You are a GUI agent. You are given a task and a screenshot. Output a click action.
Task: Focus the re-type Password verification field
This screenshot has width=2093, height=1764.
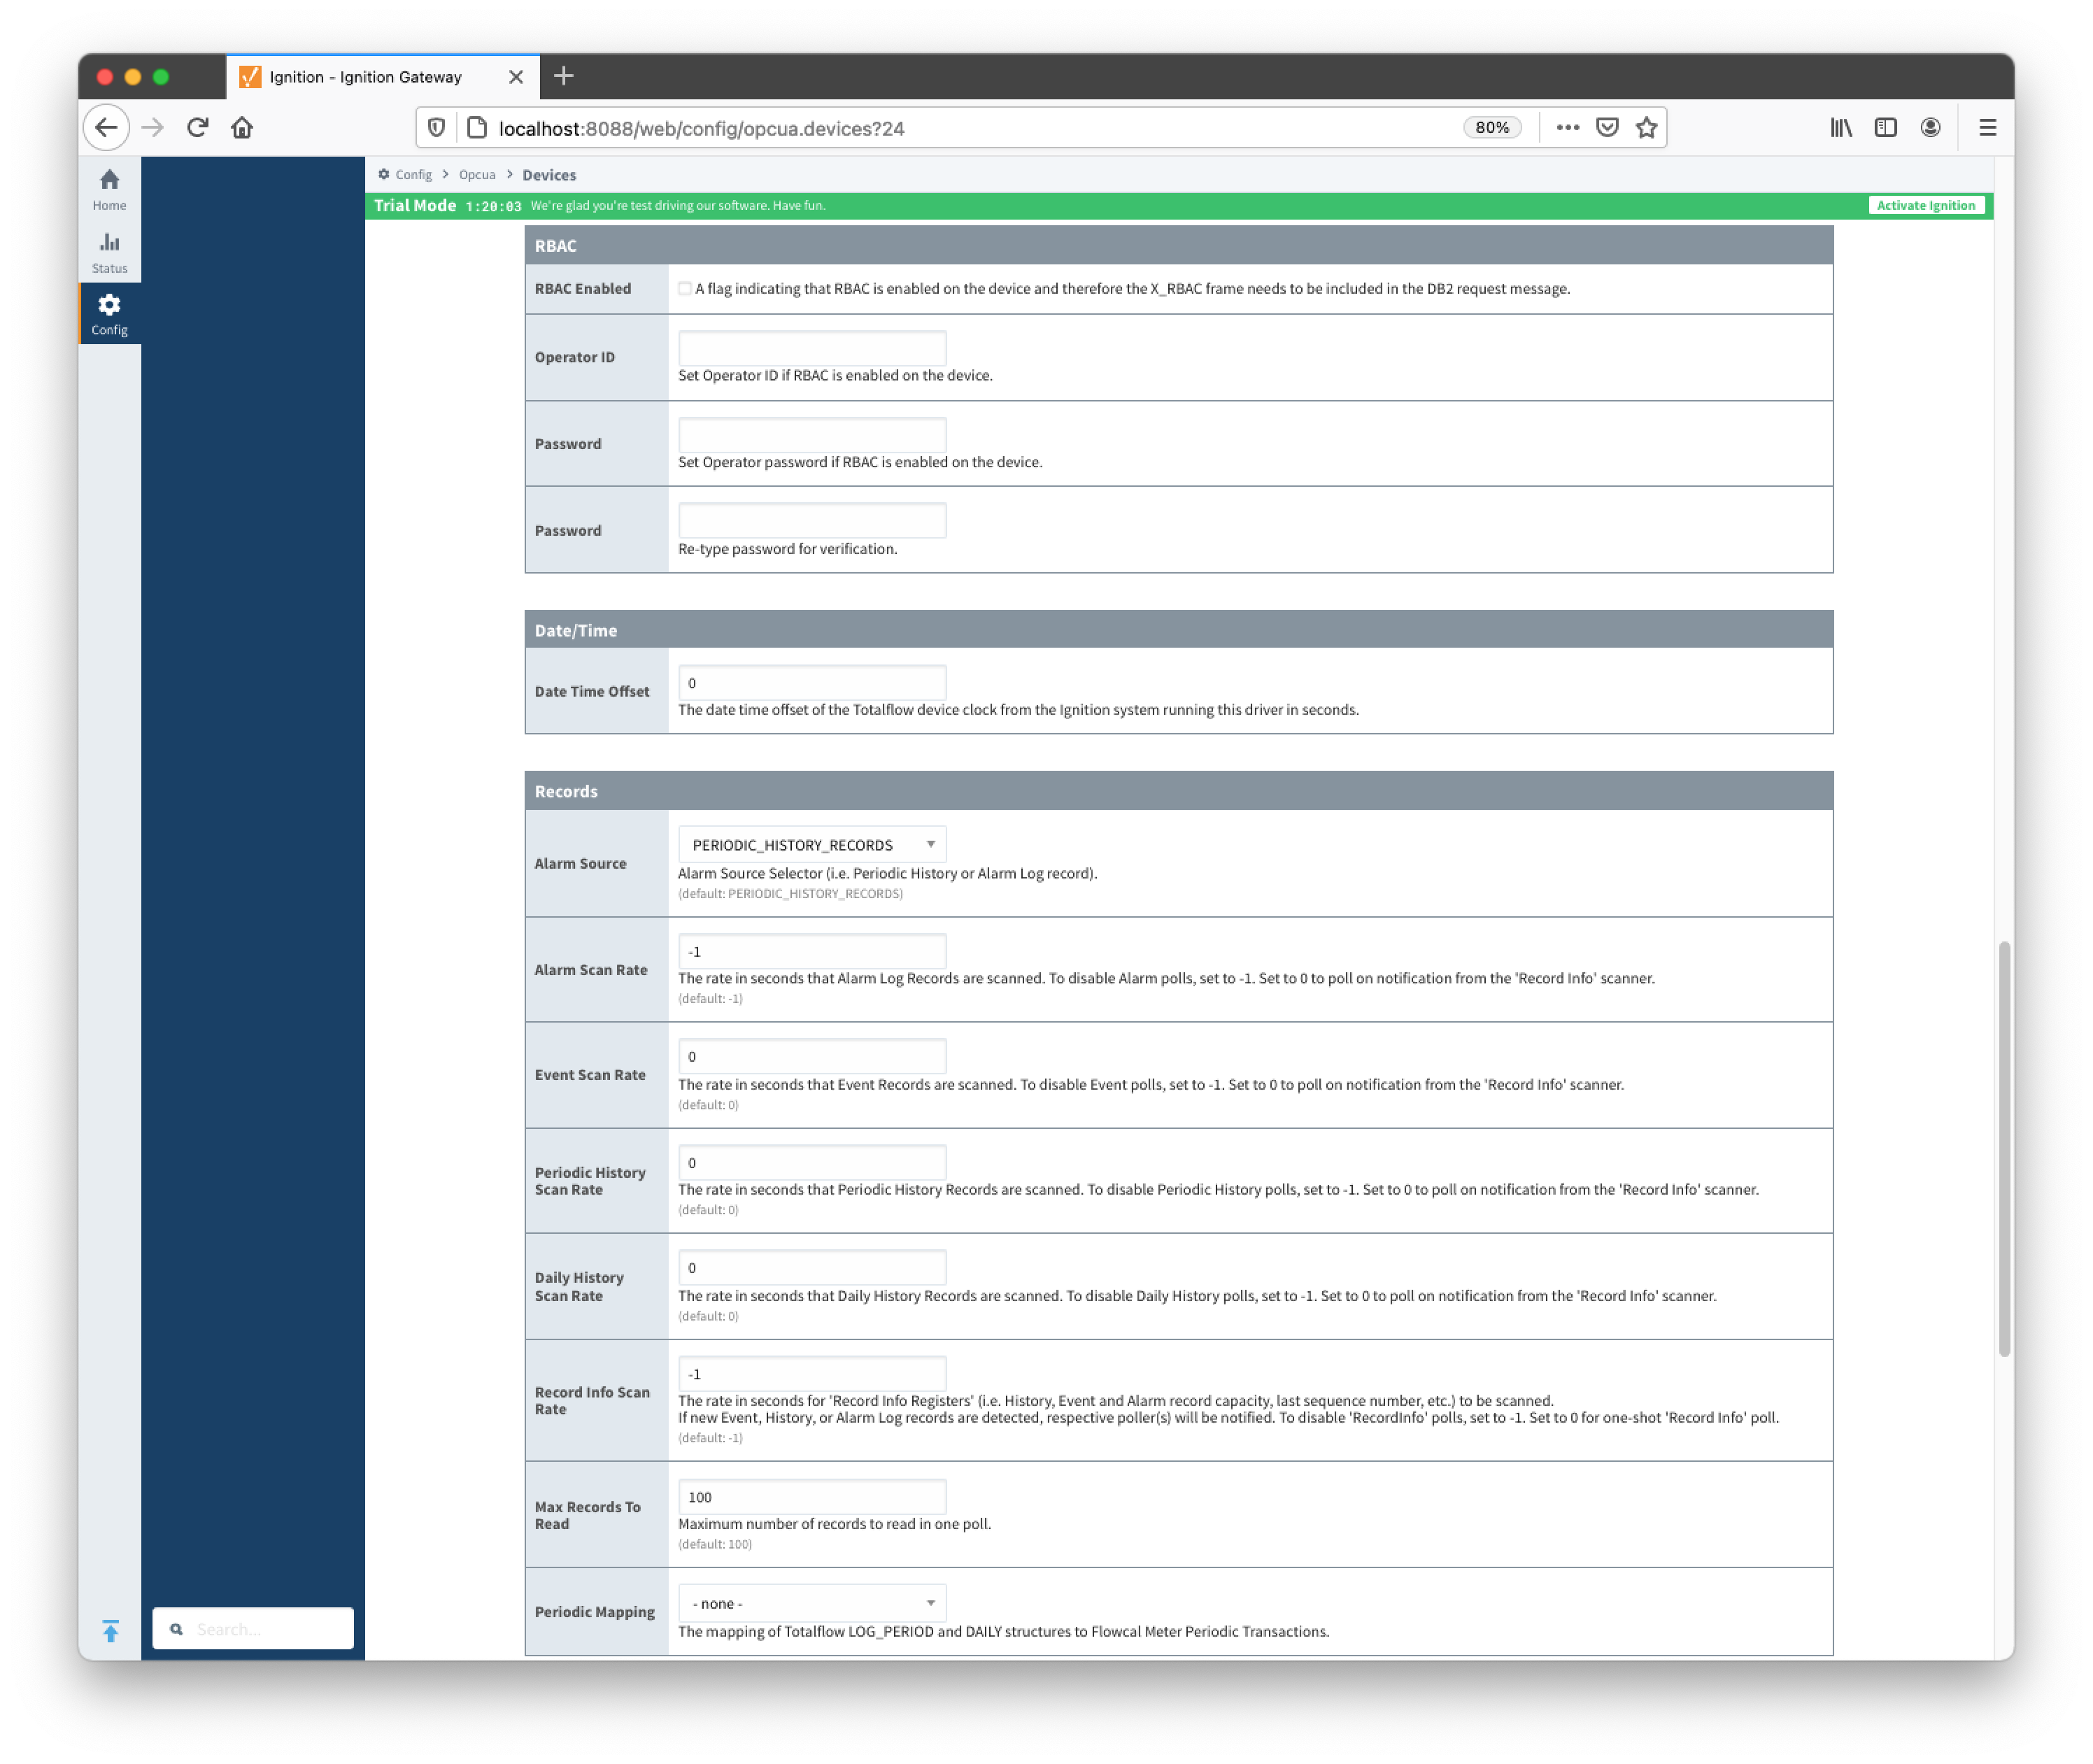pos(812,521)
